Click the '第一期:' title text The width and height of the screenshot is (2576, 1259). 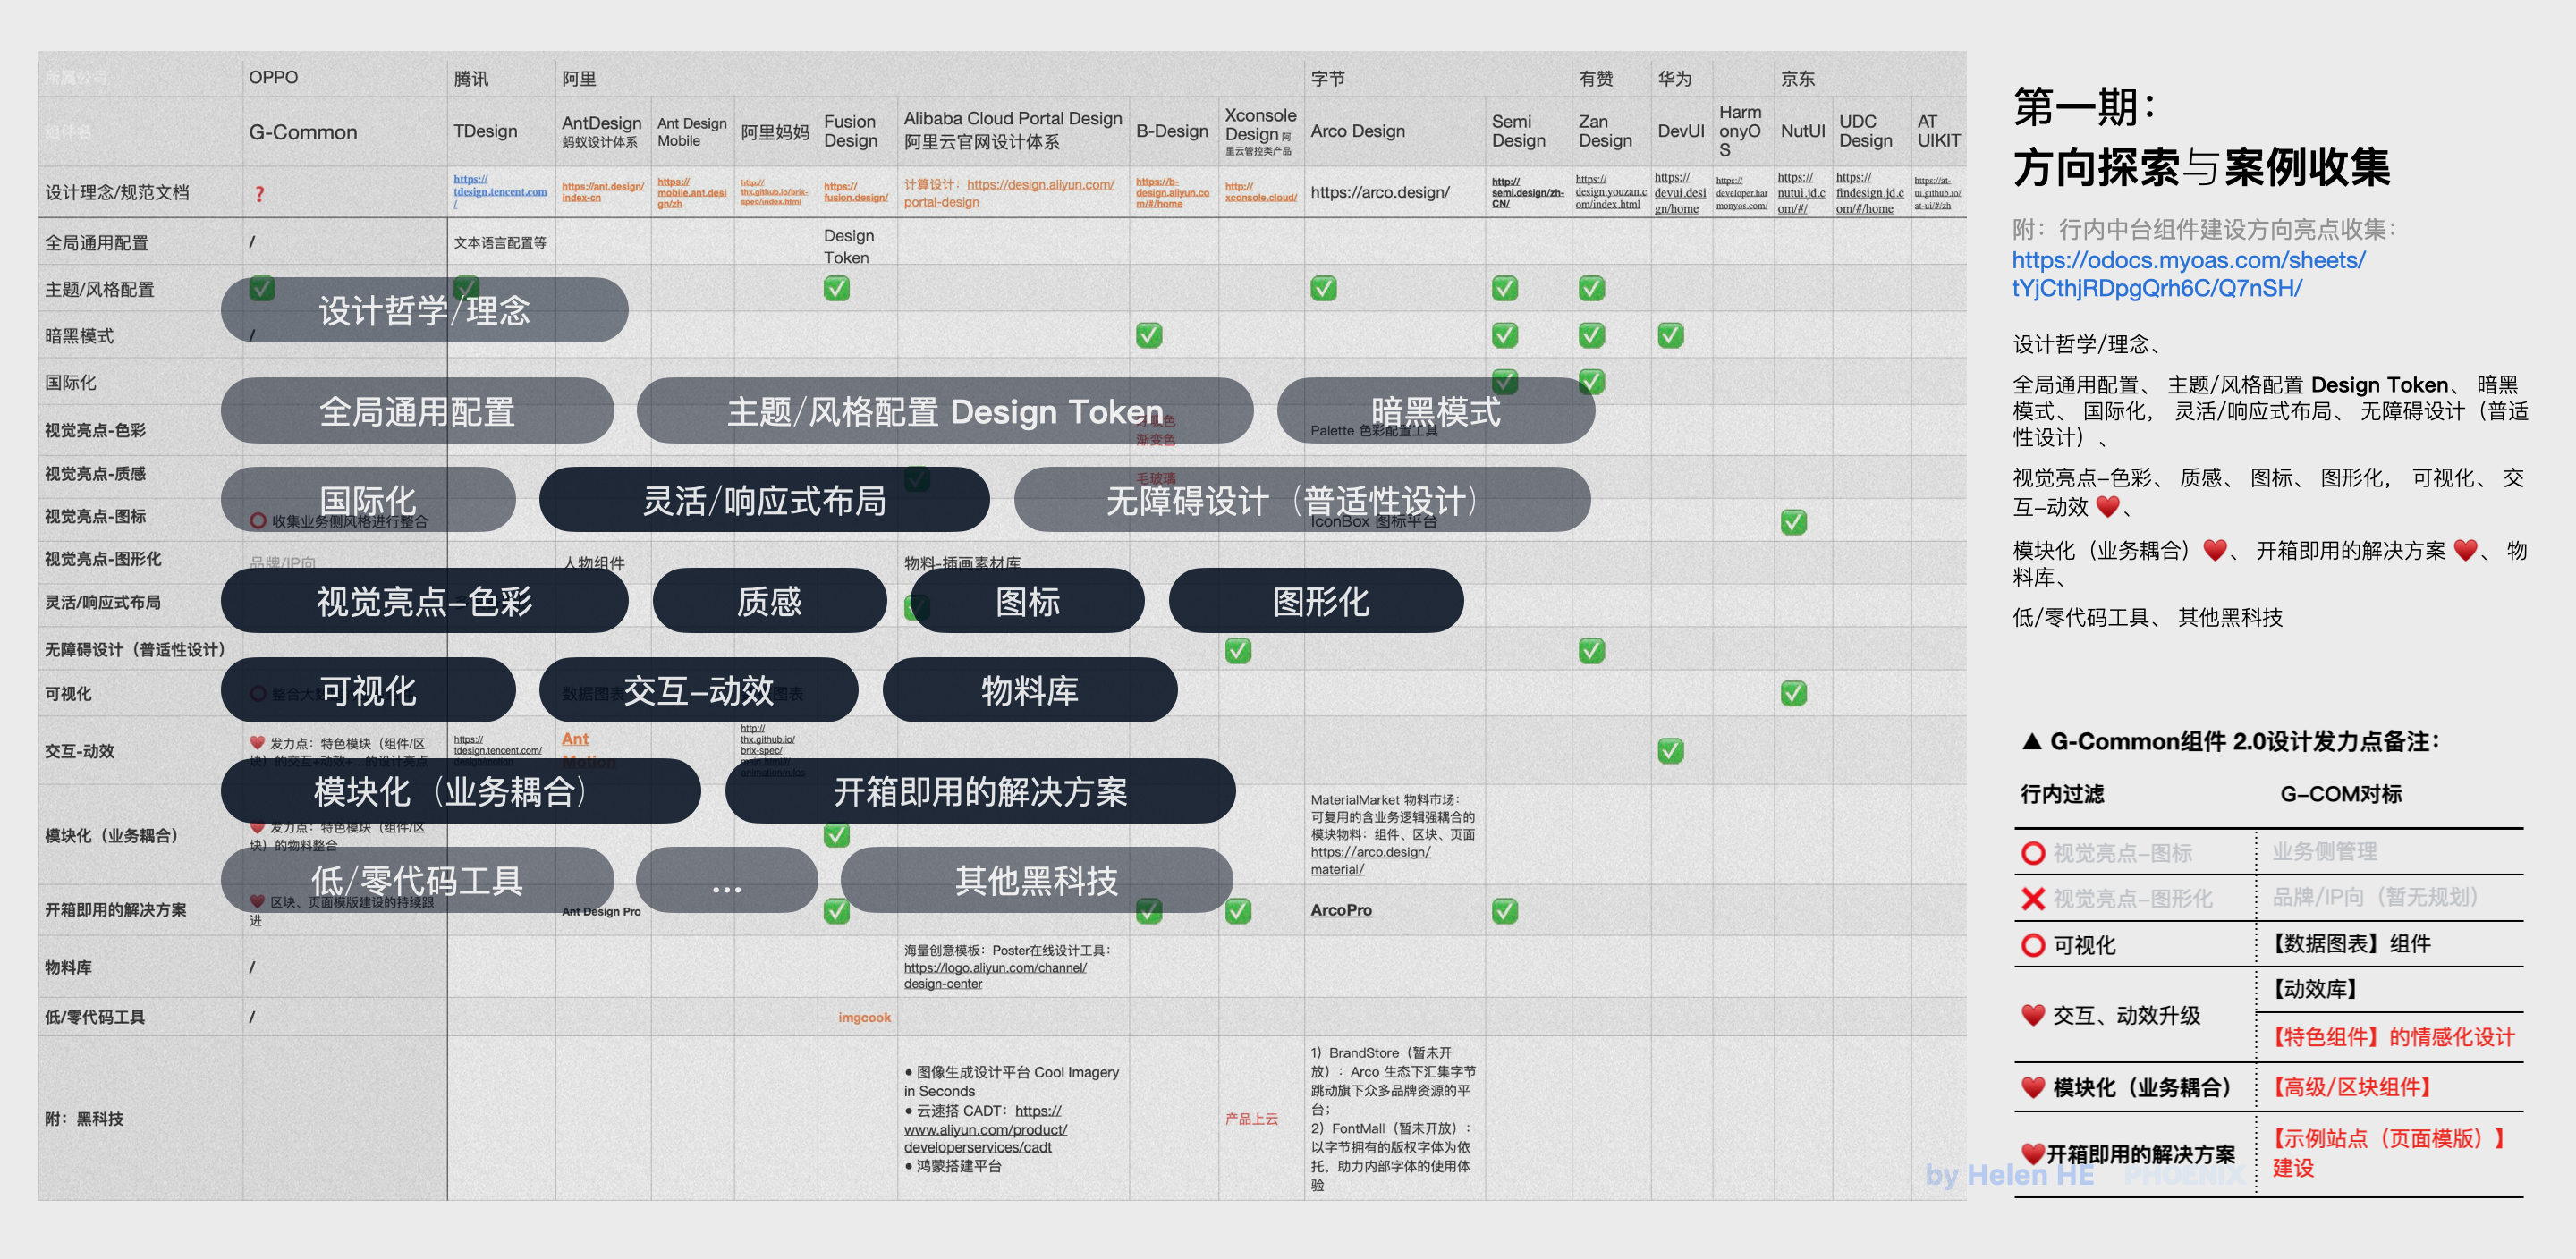tap(2086, 106)
